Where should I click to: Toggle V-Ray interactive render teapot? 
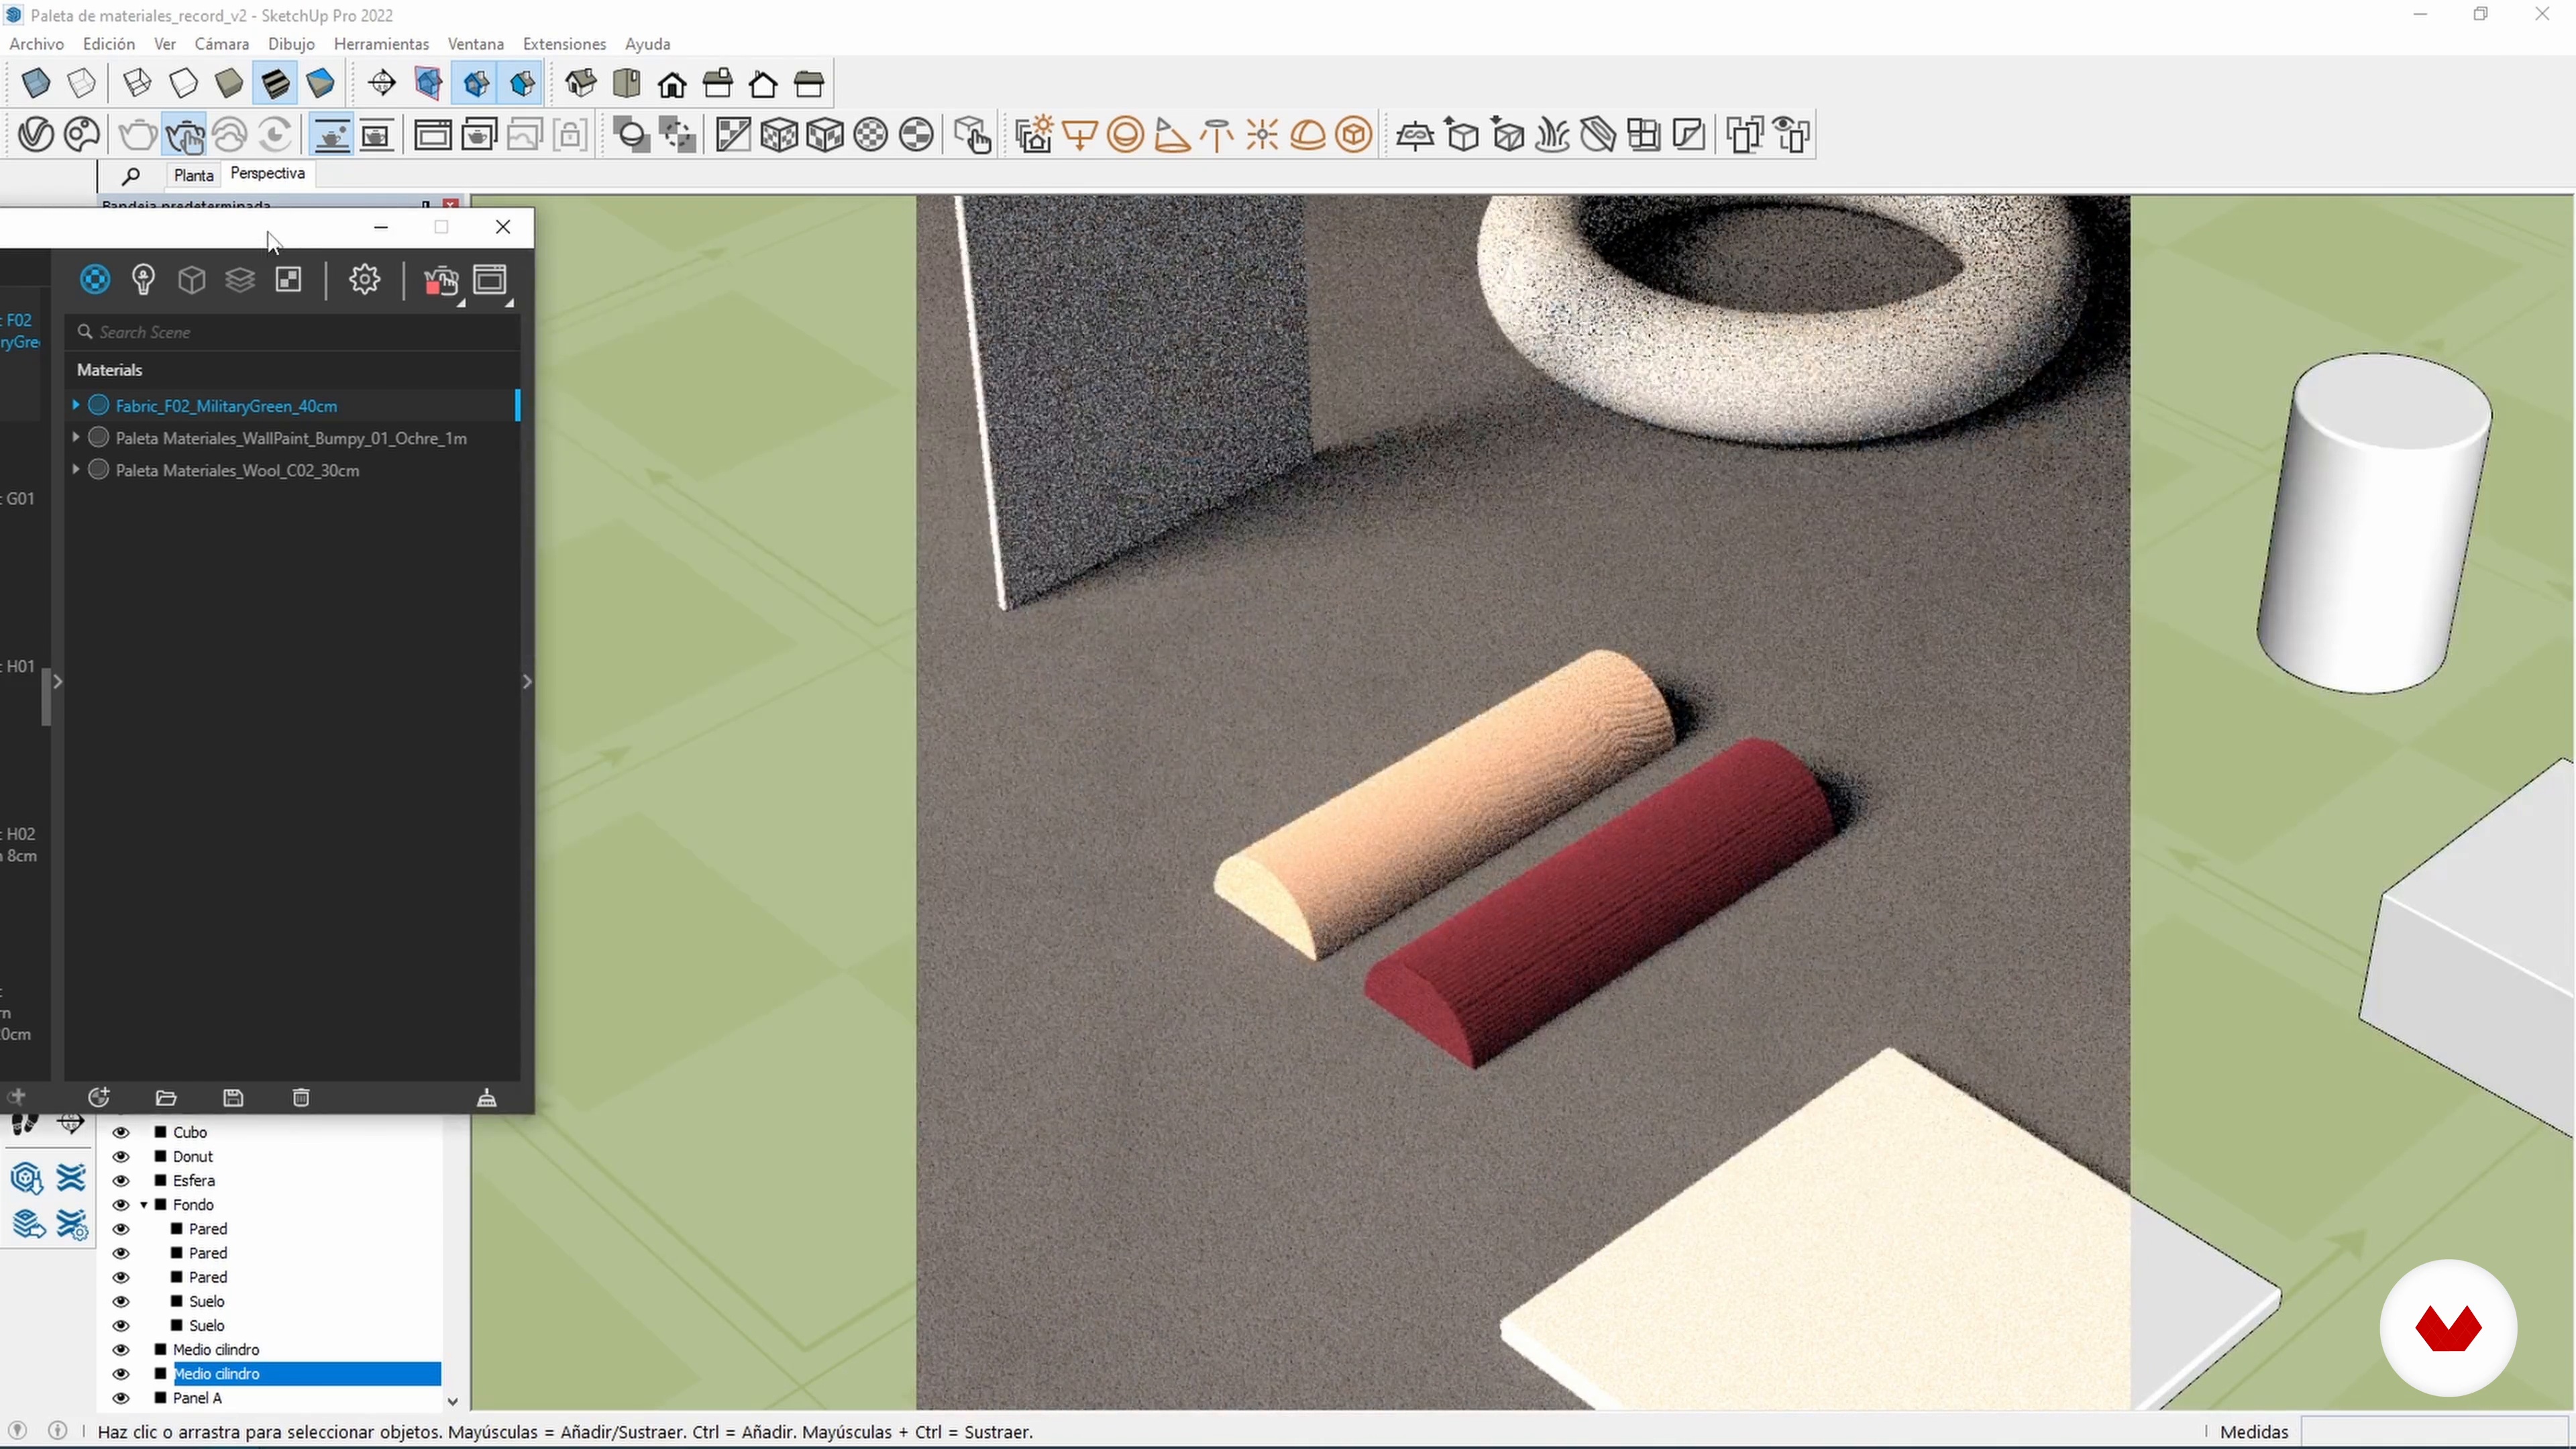tap(185, 134)
